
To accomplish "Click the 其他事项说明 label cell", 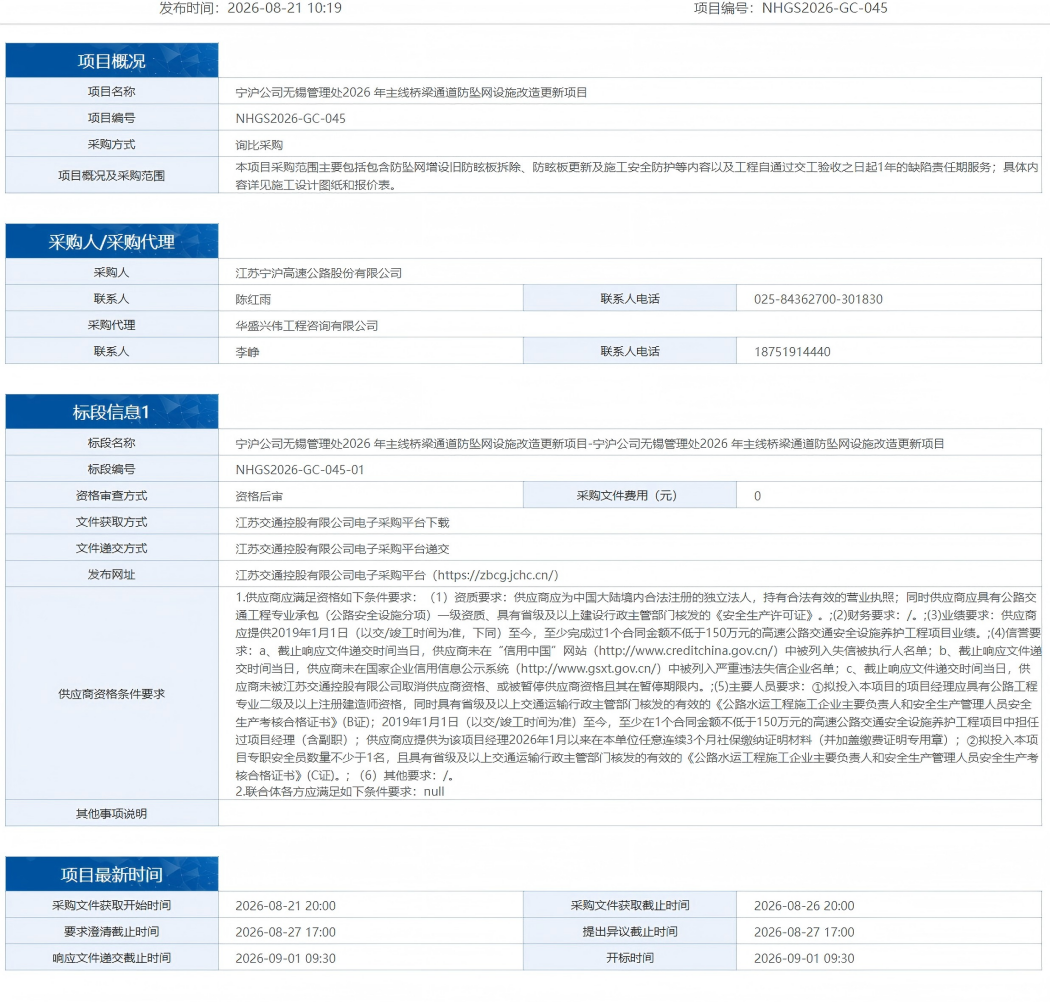I will 112,813.
